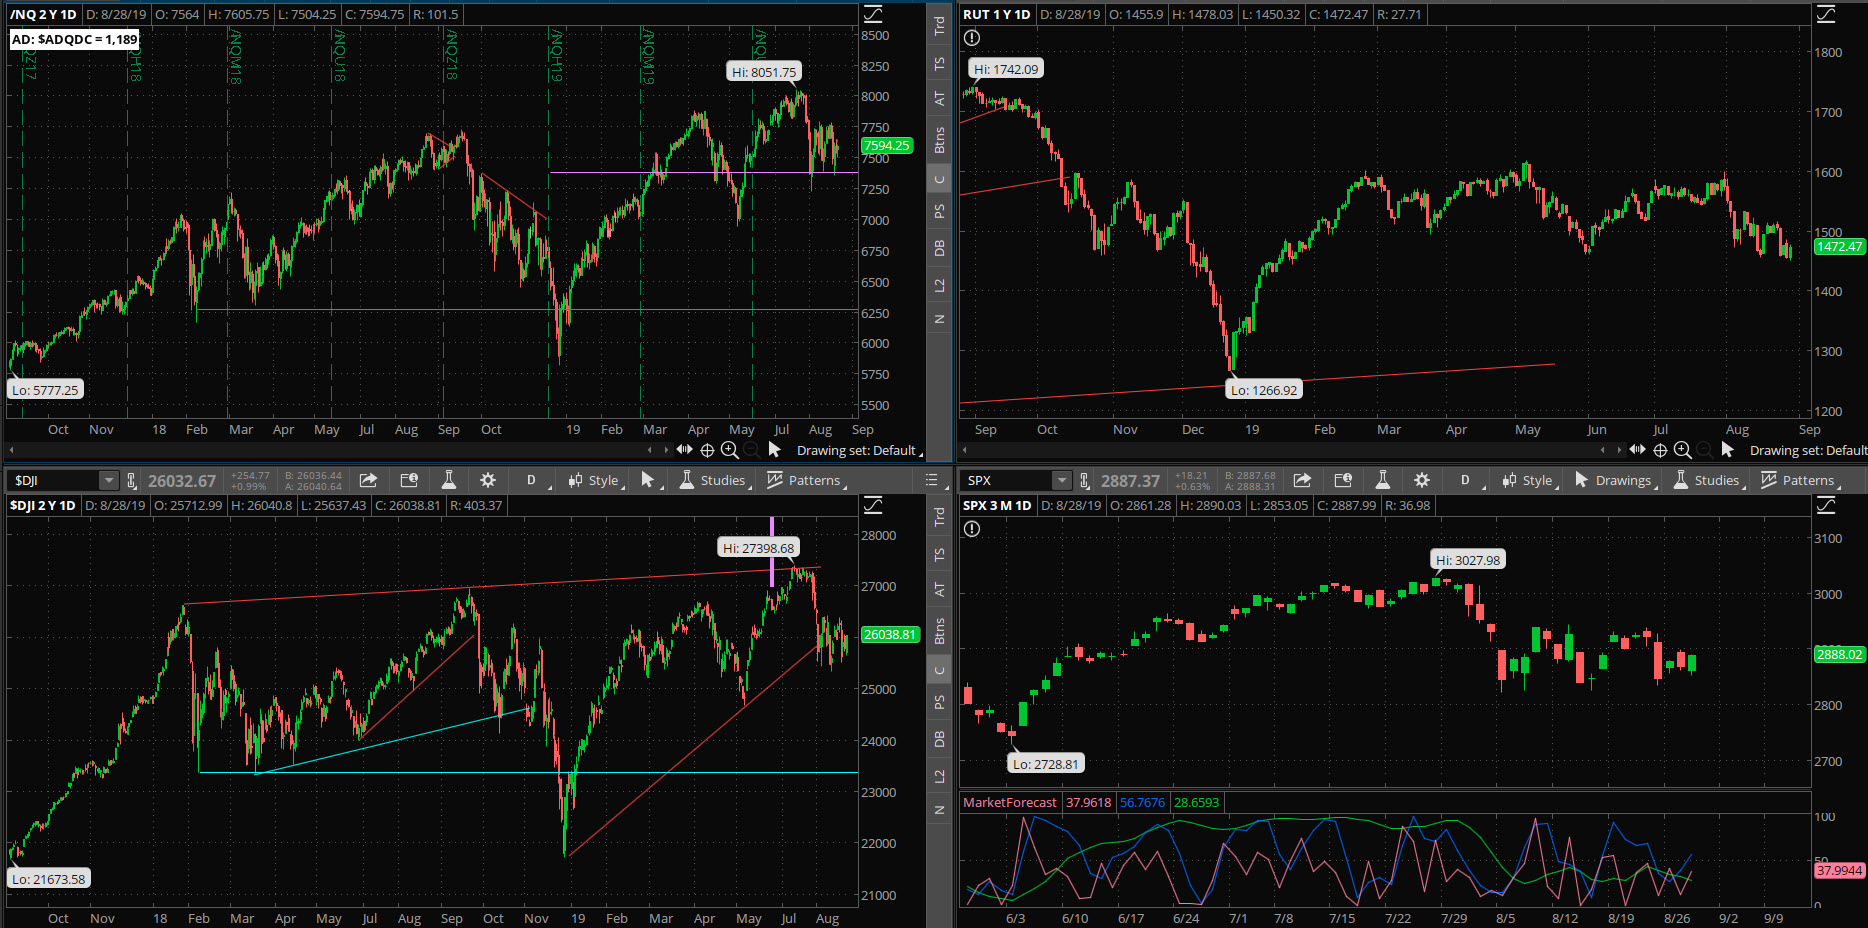The image size is (1868, 928).
Task: Click the SPX symbol input field
Action: click(x=1008, y=481)
